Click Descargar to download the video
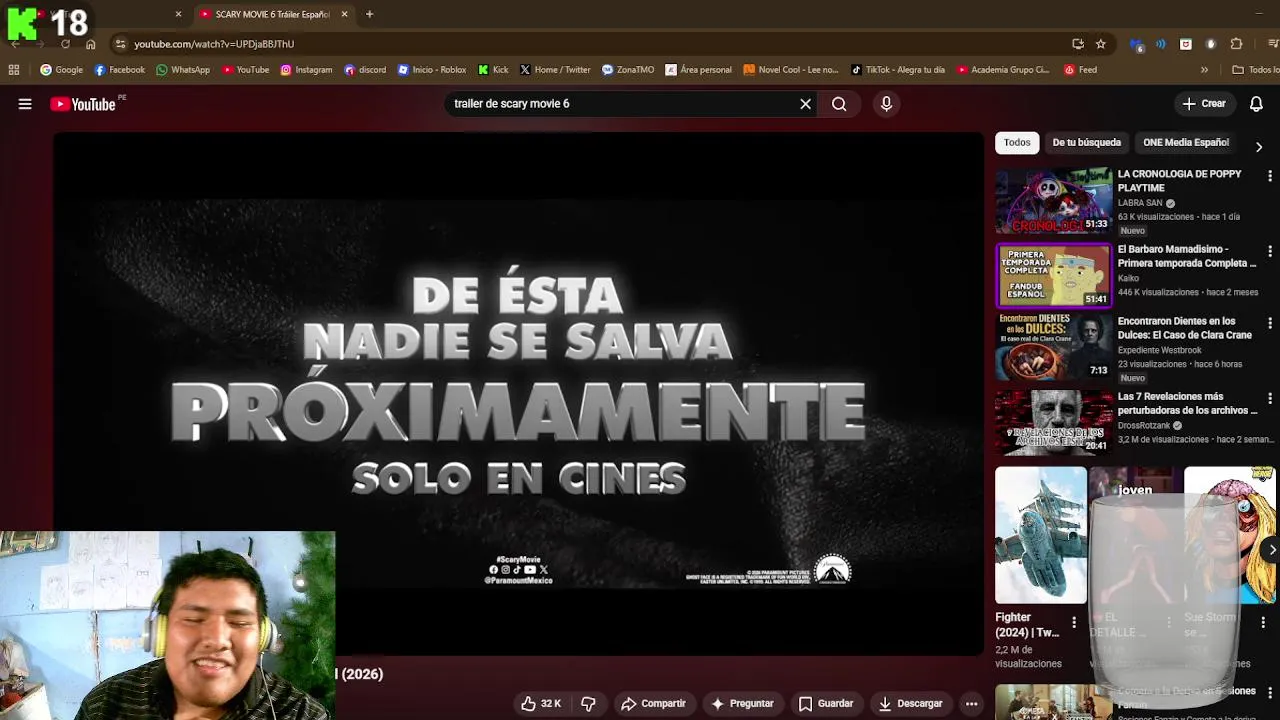1280x720 pixels. [911, 704]
